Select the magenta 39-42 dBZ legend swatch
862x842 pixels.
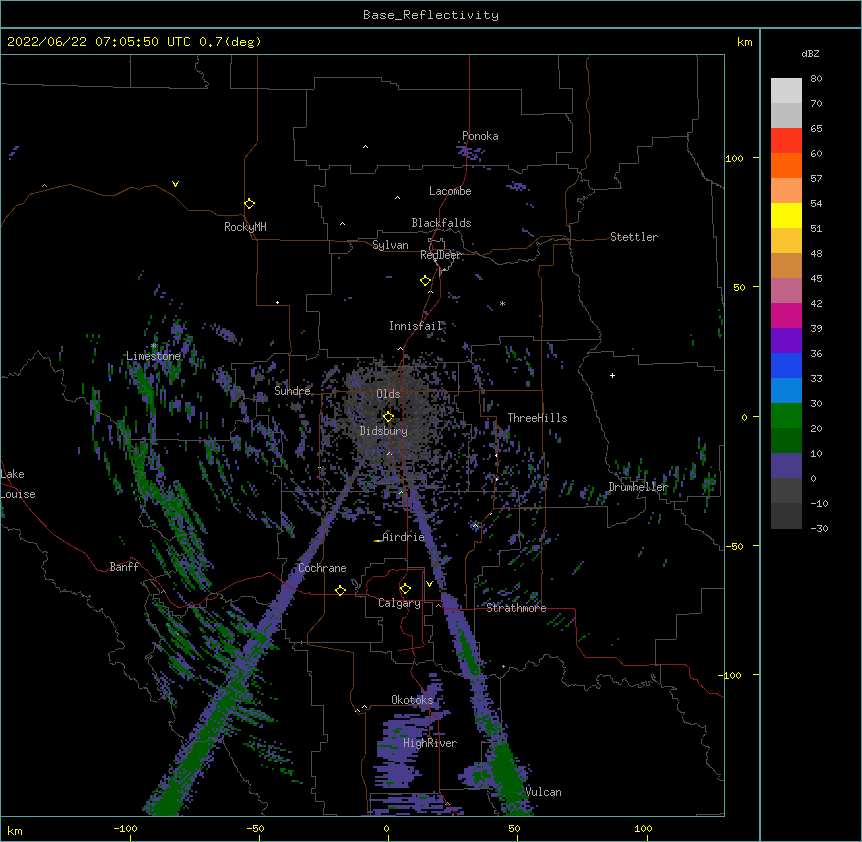pyautogui.click(x=786, y=315)
